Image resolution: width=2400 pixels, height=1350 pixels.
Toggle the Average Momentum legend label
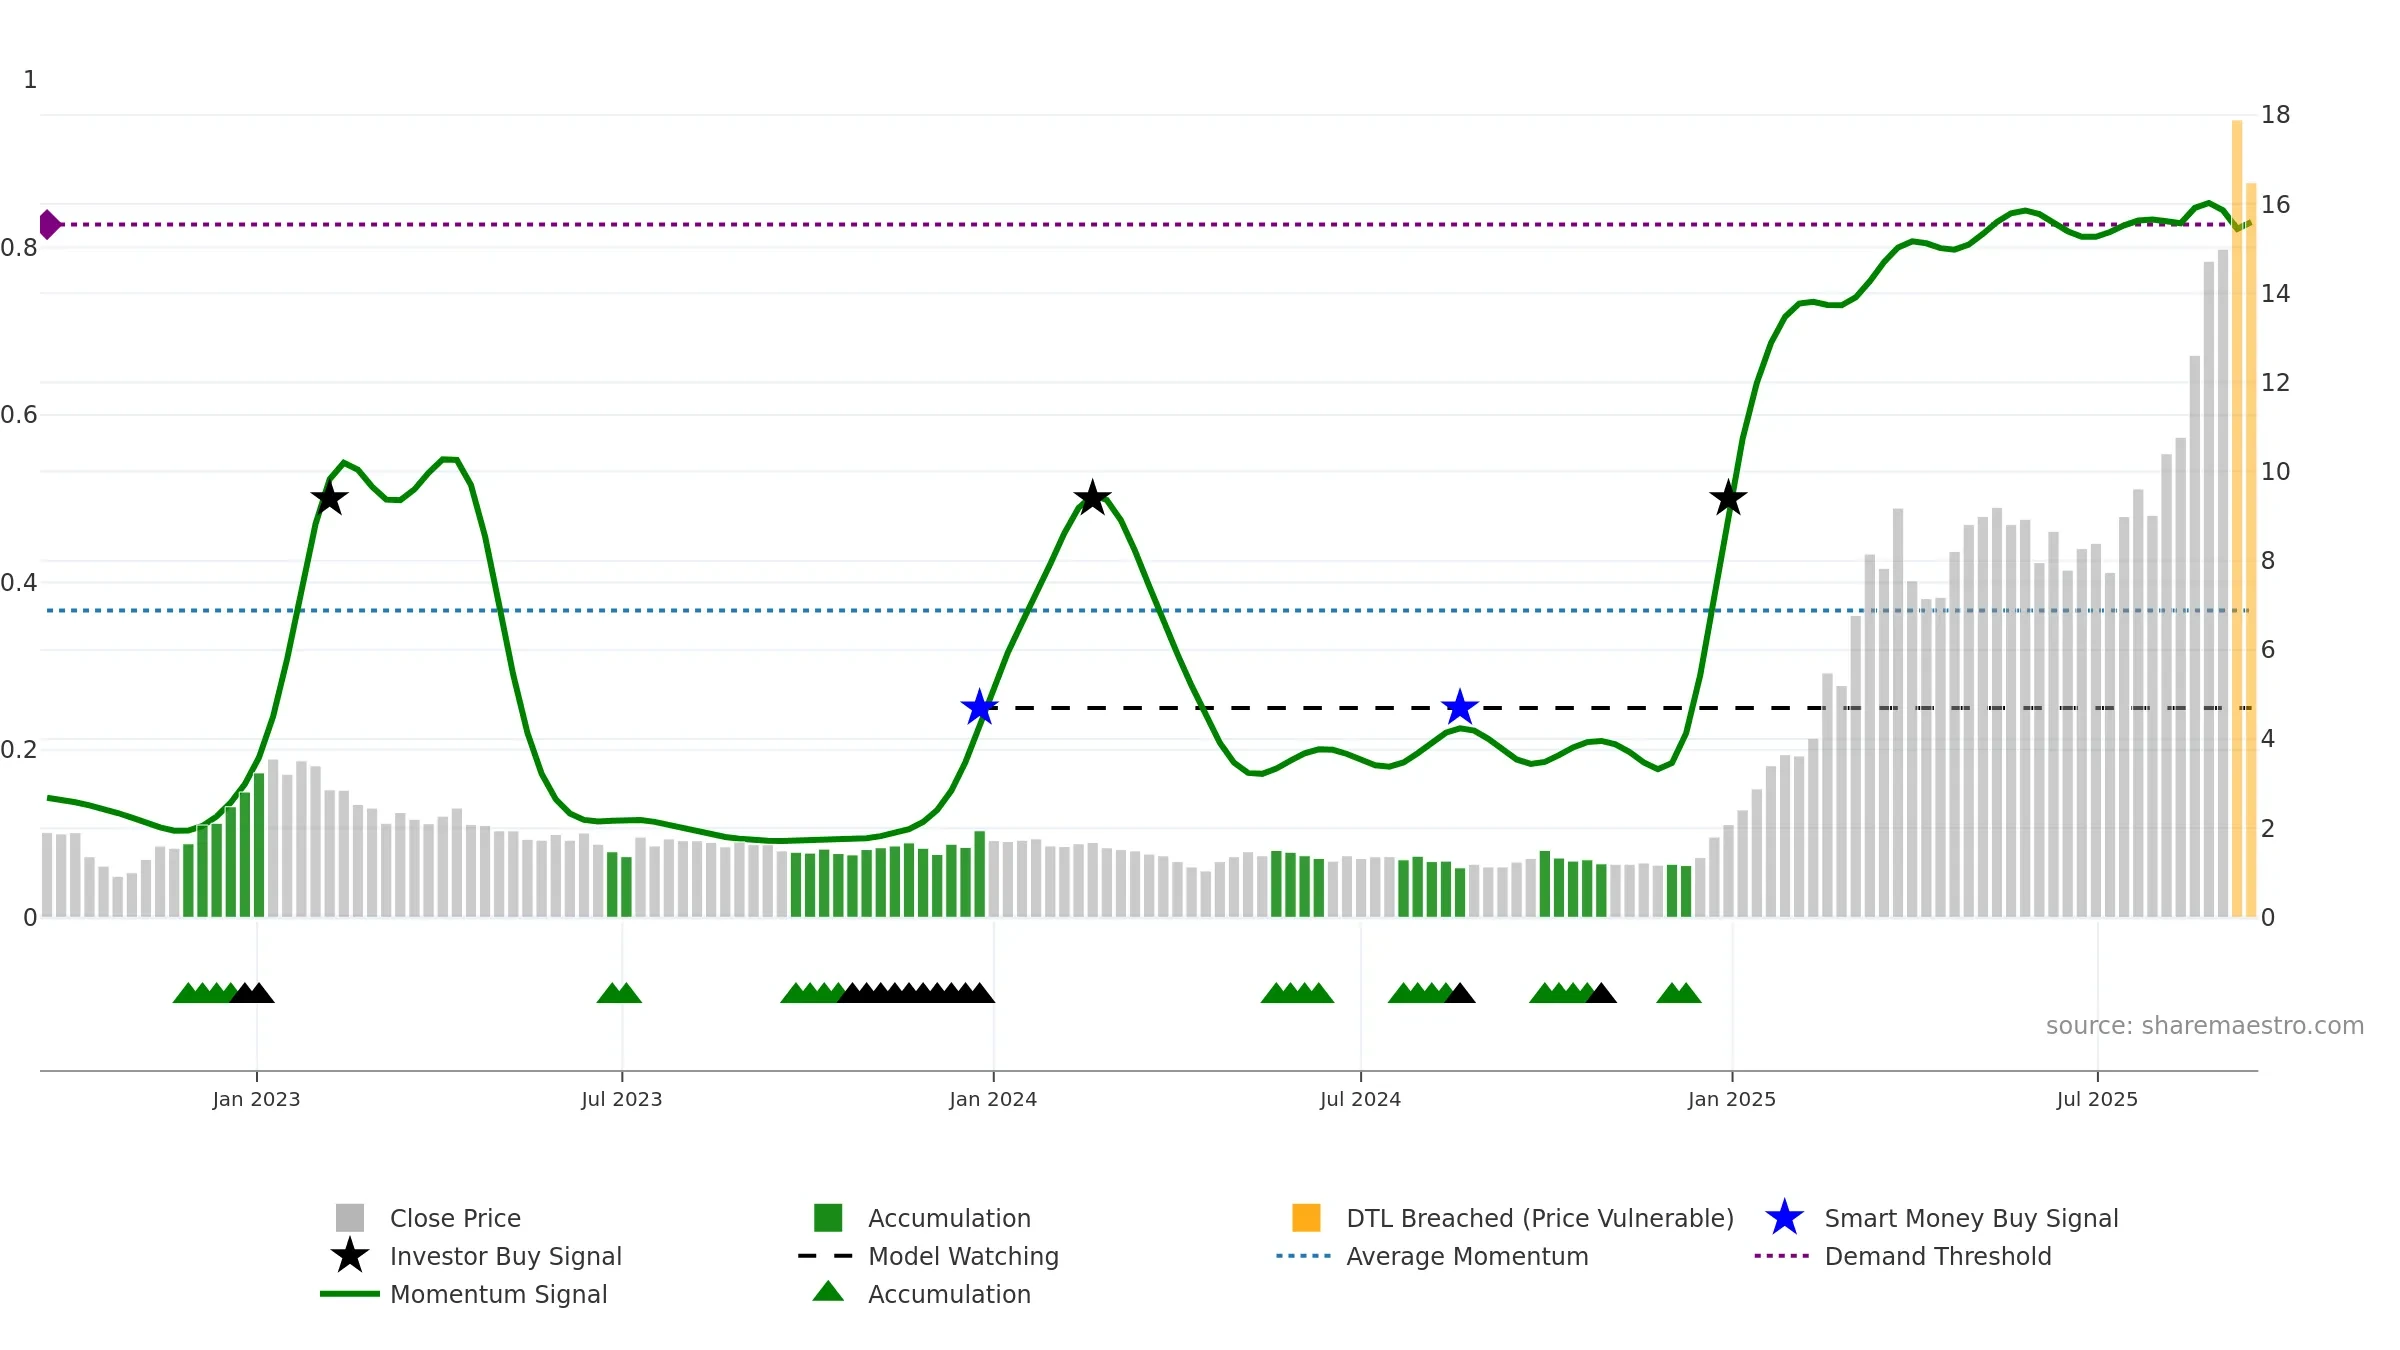[1467, 1256]
